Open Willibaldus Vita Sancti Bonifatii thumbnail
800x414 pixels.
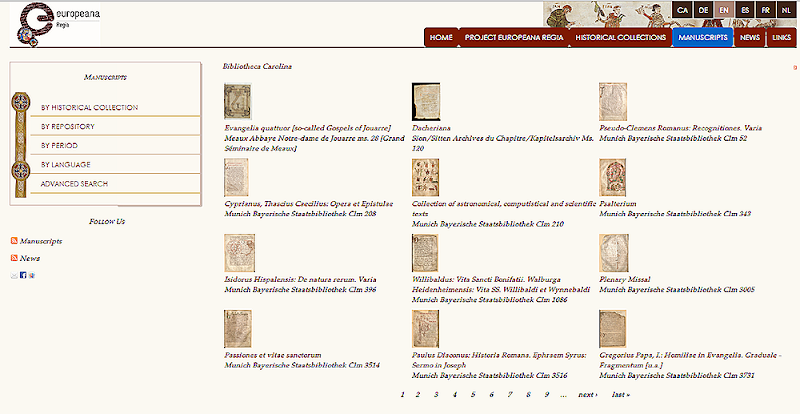point(425,253)
